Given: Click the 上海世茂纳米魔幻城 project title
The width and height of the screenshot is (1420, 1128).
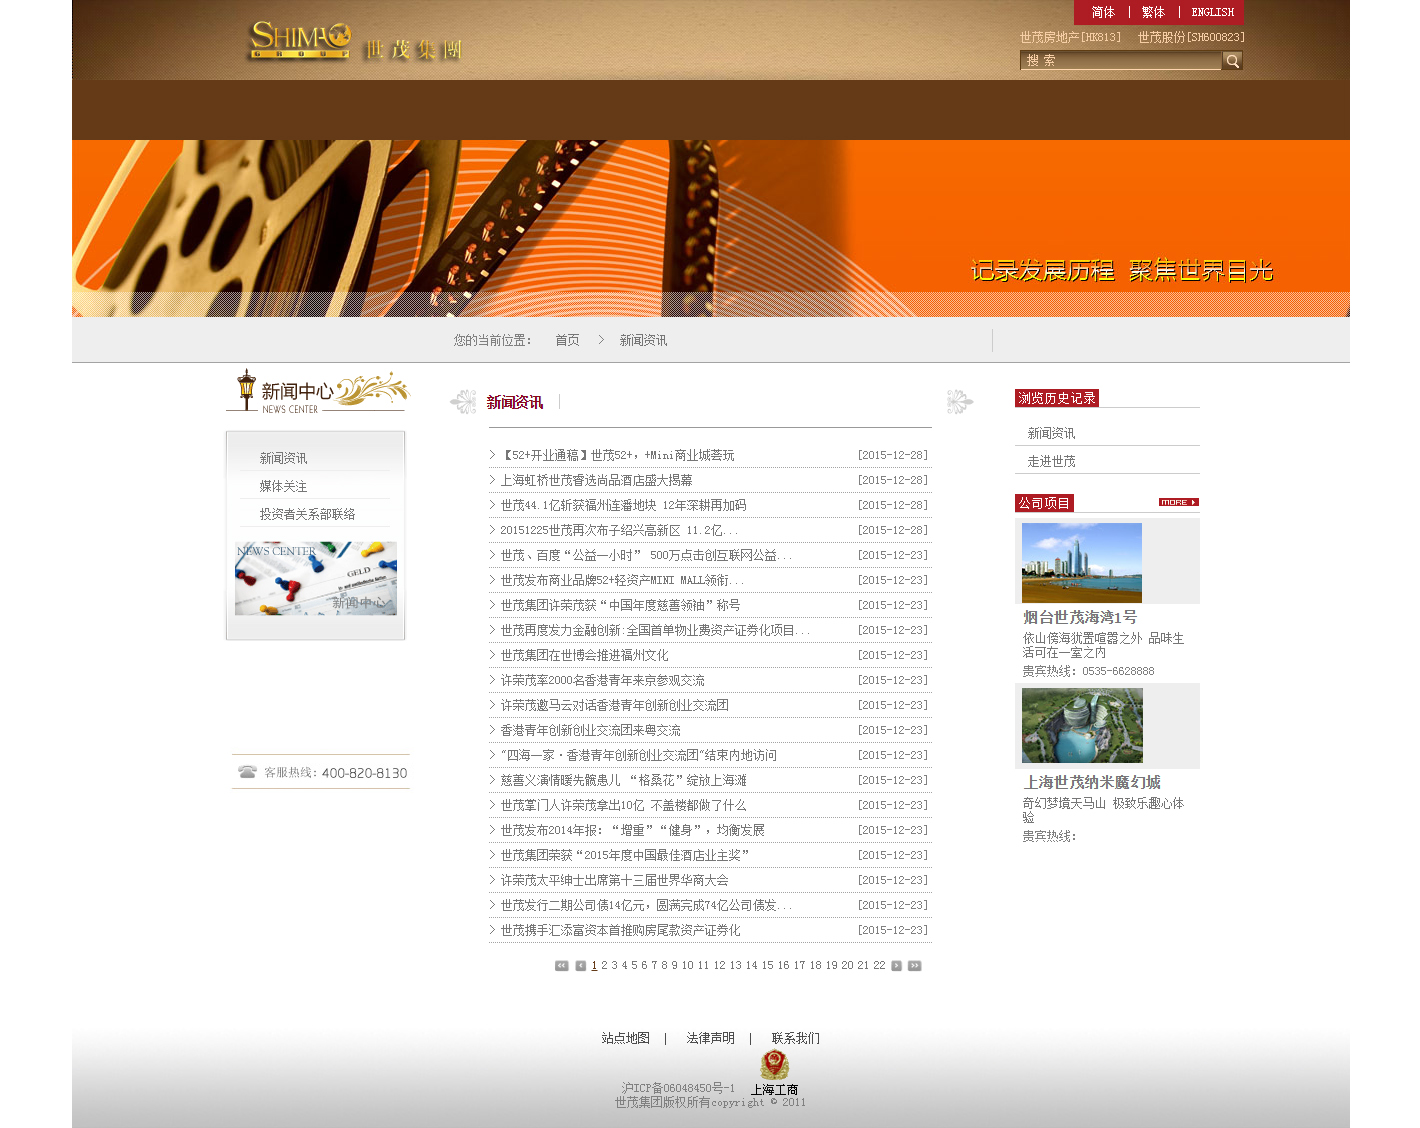Looking at the screenshot, I should tap(1092, 782).
